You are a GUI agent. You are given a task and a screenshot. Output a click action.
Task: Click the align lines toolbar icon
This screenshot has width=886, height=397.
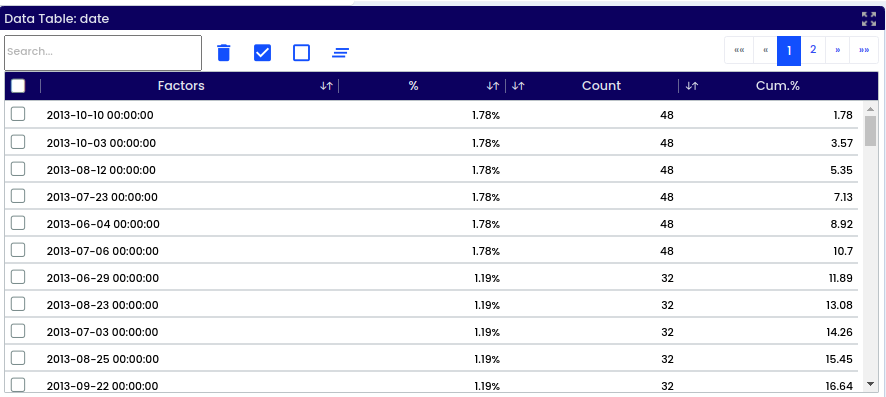(x=340, y=53)
